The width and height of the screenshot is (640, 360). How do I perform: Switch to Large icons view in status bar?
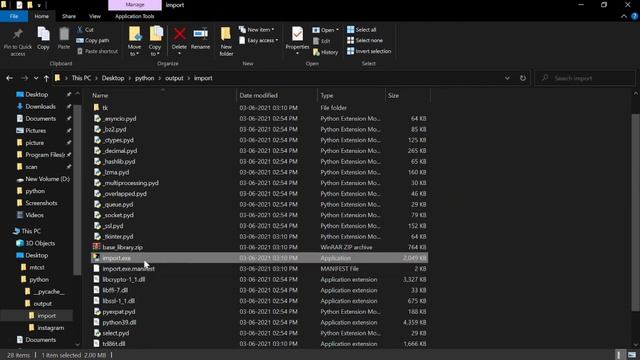click(632, 355)
